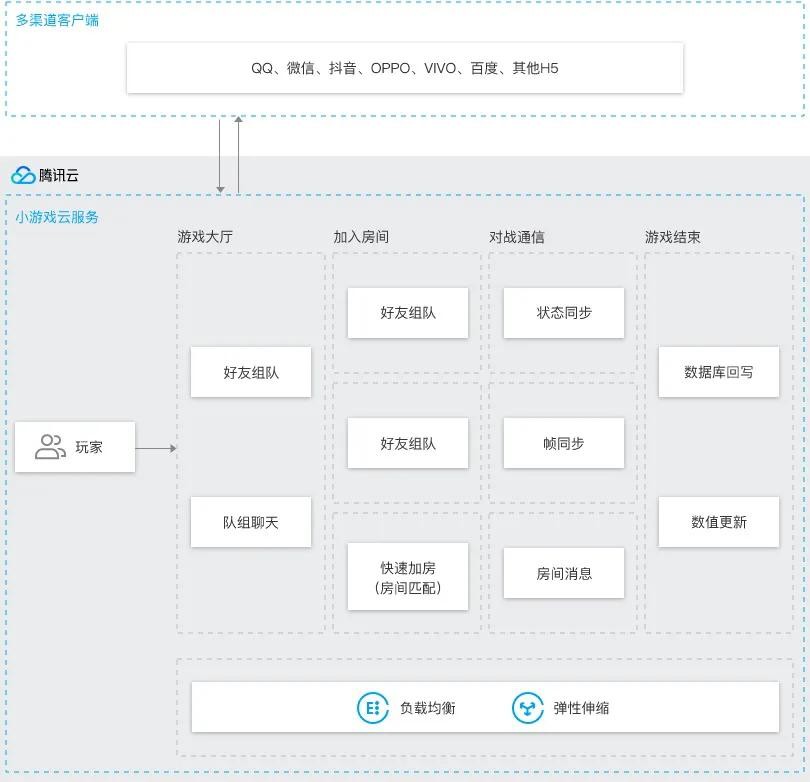Open the 数据库回写 box
This screenshot has height=782, width=810.
coord(718,372)
